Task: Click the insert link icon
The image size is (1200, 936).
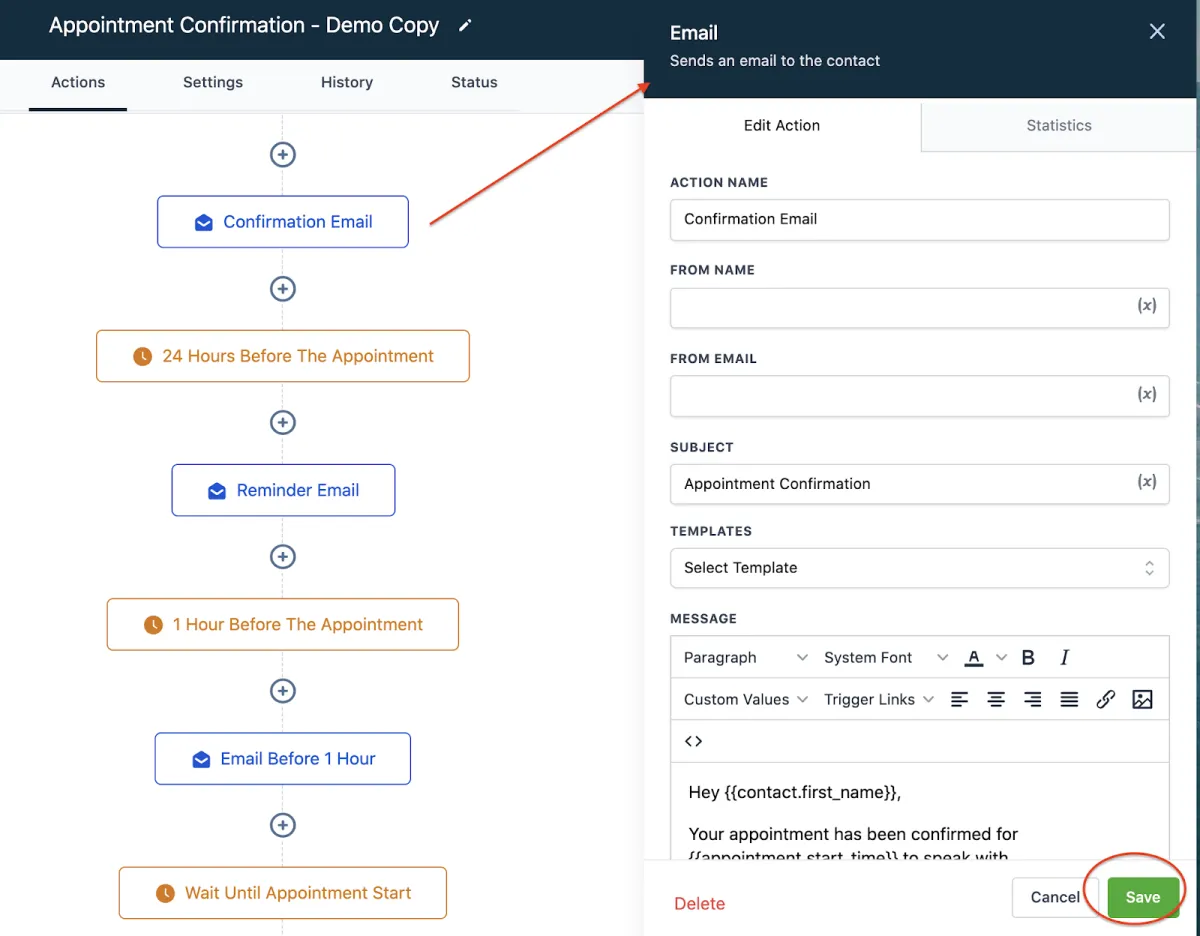Action: pyautogui.click(x=1105, y=700)
